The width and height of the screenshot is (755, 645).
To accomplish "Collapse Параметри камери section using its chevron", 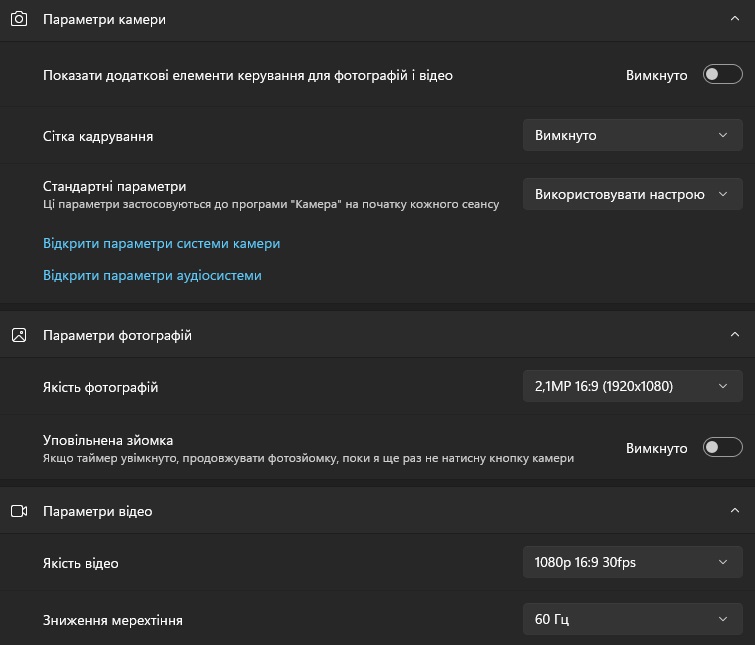I will (x=734, y=19).
